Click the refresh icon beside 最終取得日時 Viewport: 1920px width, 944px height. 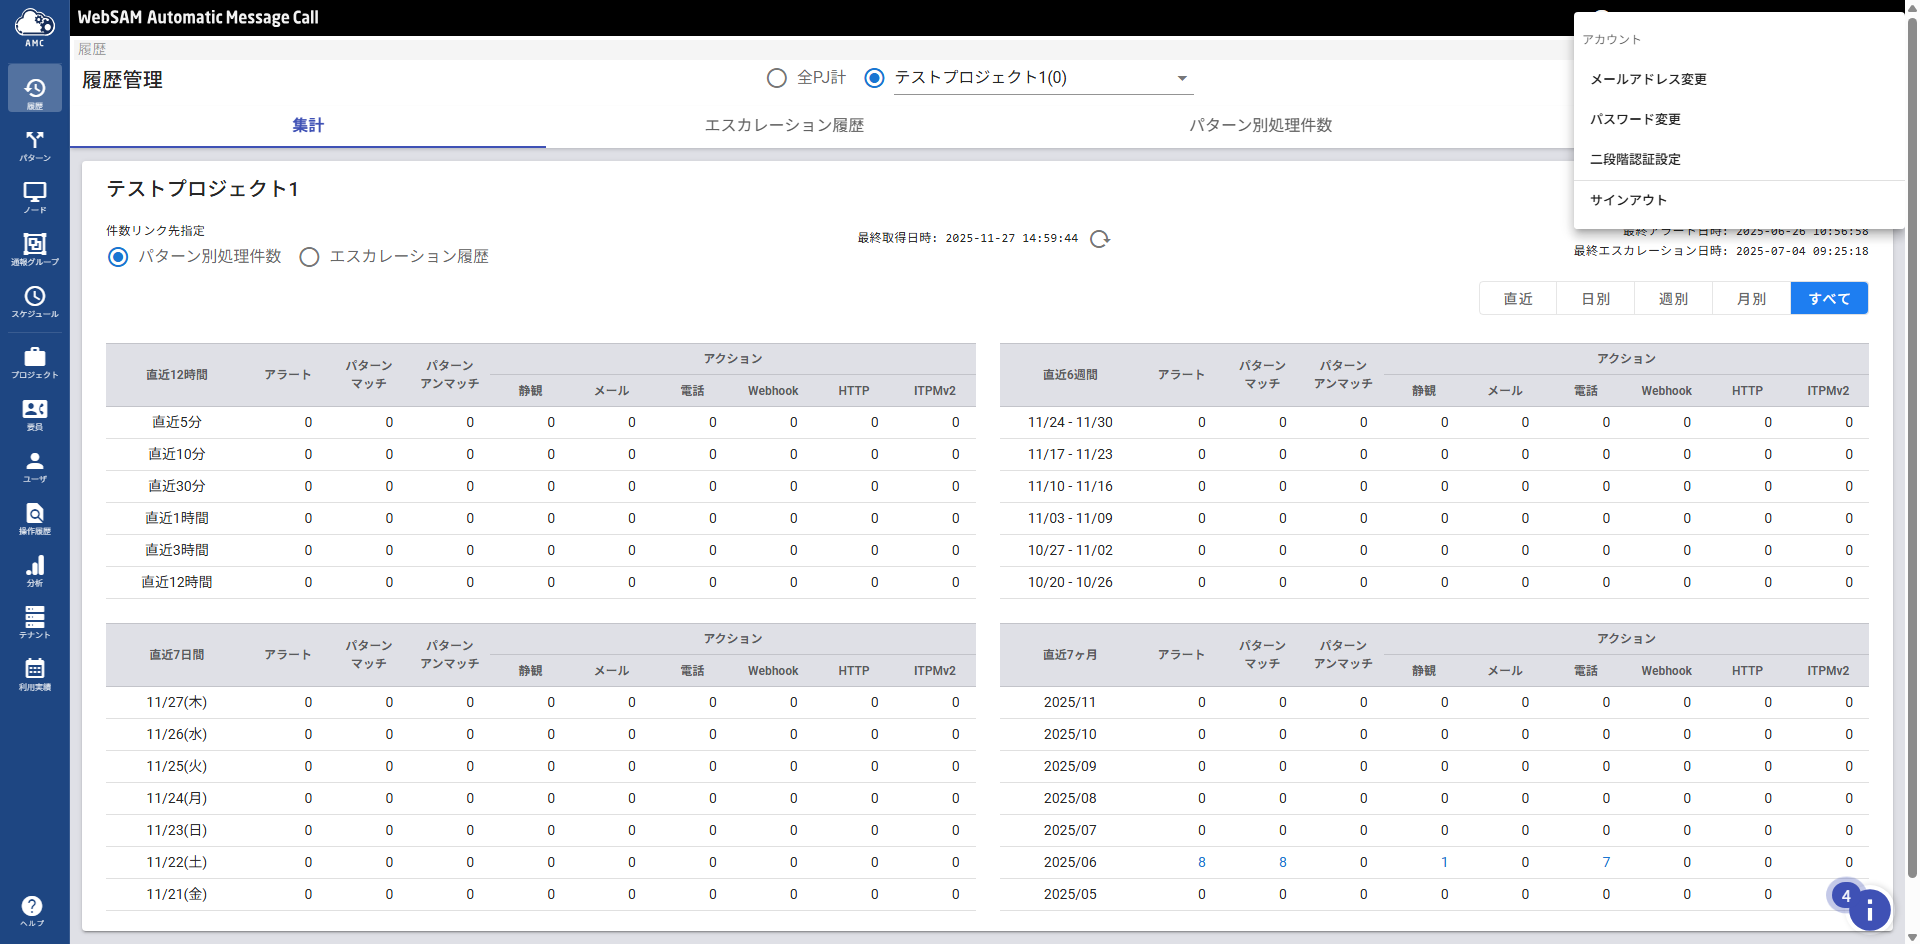[1100, 239]
